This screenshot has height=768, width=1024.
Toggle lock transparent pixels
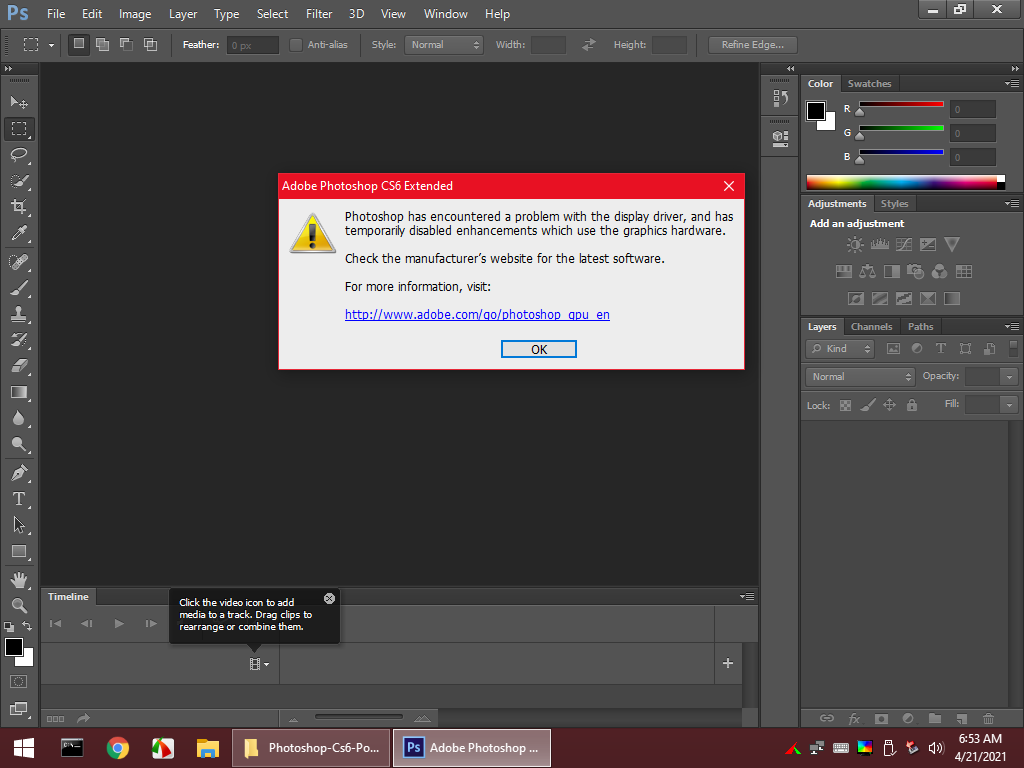coord(845,406)
